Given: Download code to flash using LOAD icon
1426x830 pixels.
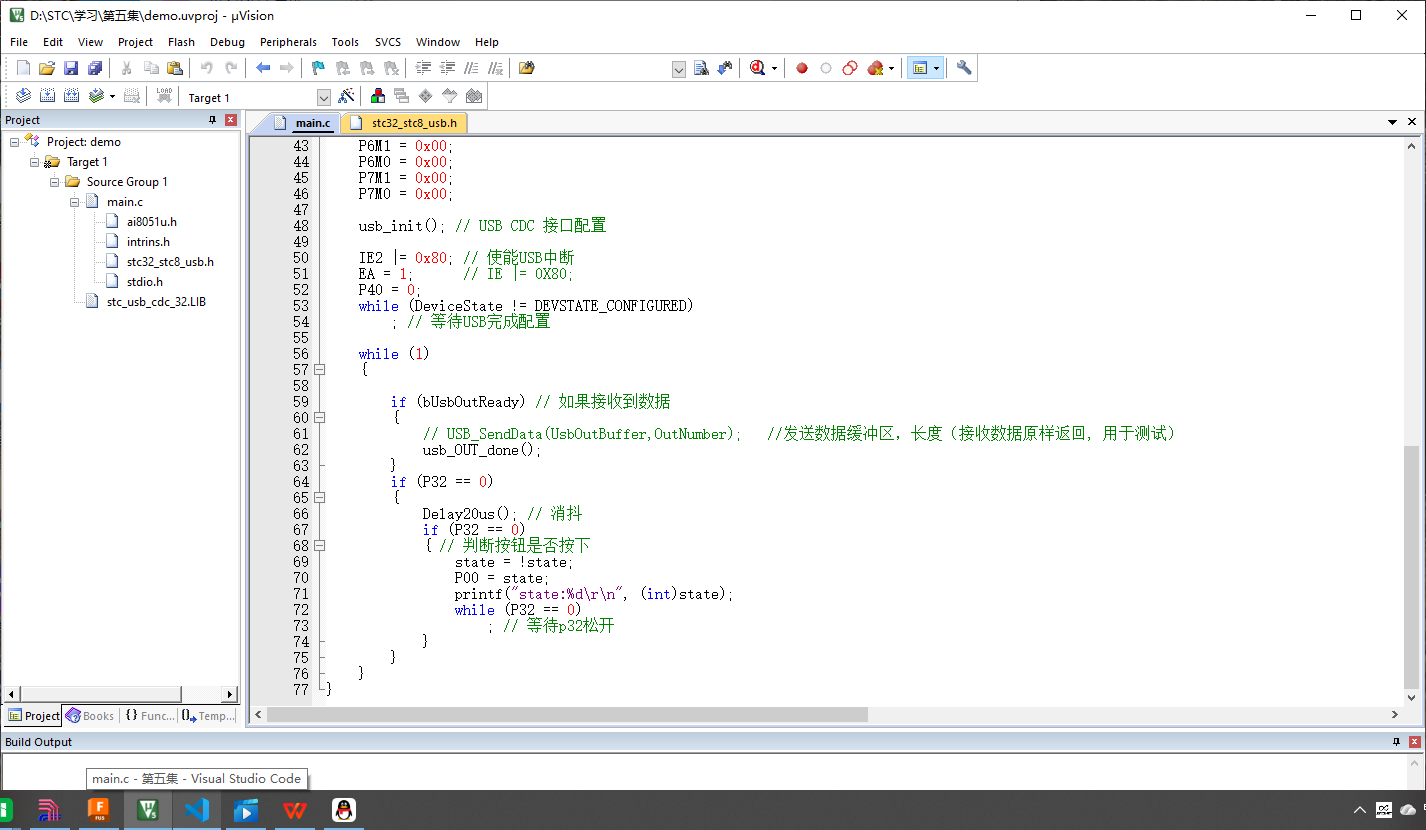Looking at the screenshot, I should point(163,95).
